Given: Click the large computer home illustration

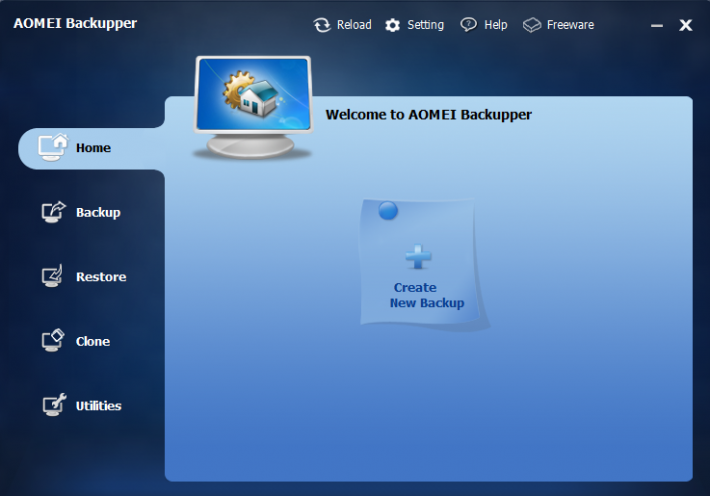Looking at the screenshot, I should [253, 107].
